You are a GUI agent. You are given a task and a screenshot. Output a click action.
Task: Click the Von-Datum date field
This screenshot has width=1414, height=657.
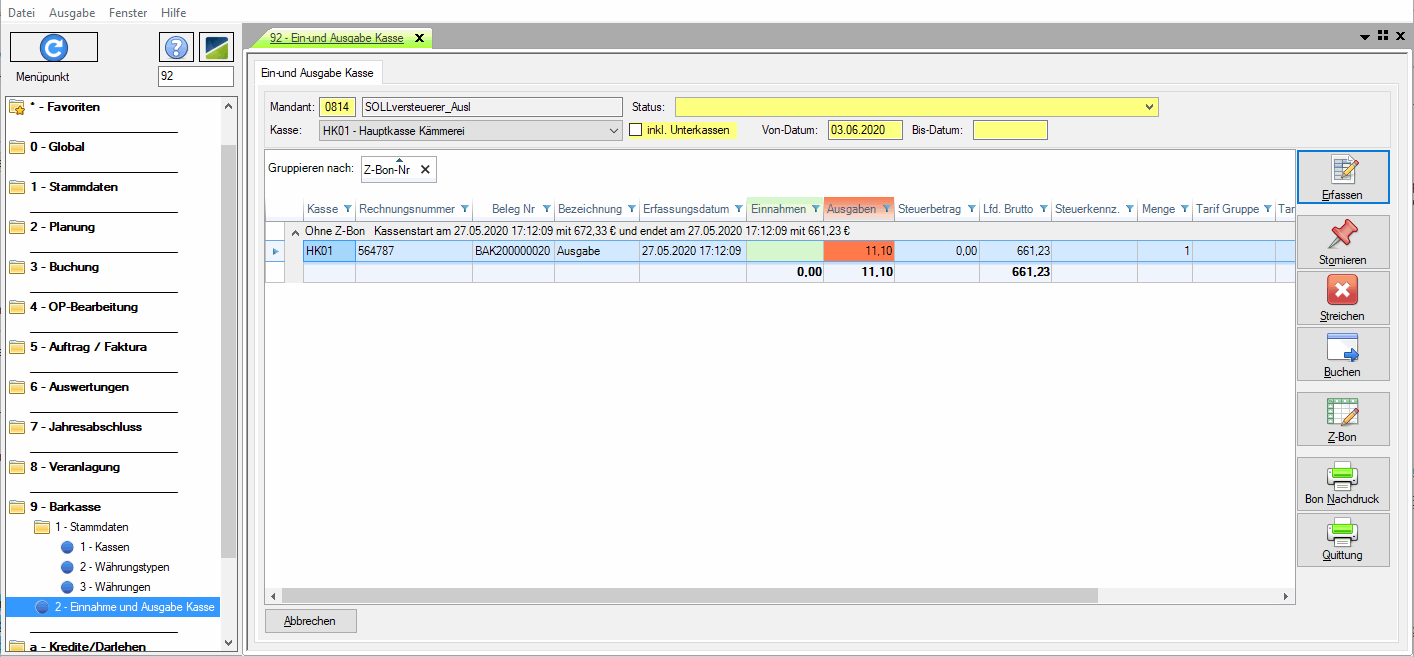[864, 130]
